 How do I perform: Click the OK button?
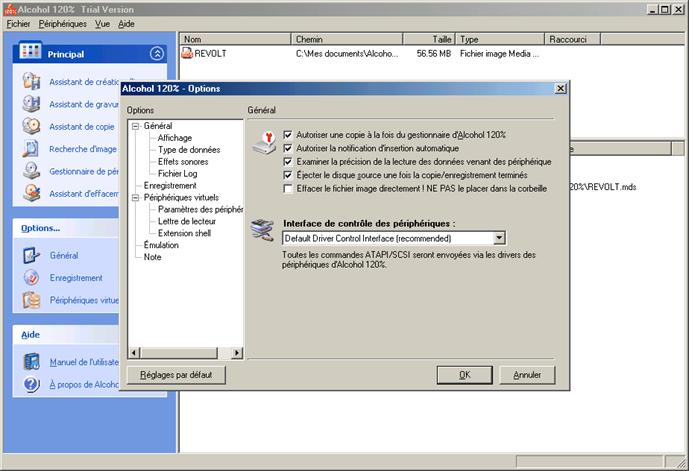pyautogui.click(x=464, y=375)
